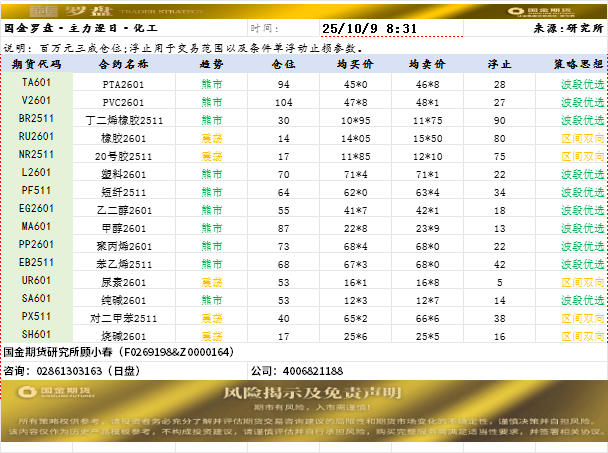Select the 纯碱2601 contract cell
608x453 pixels.
(x=124, y=300)
